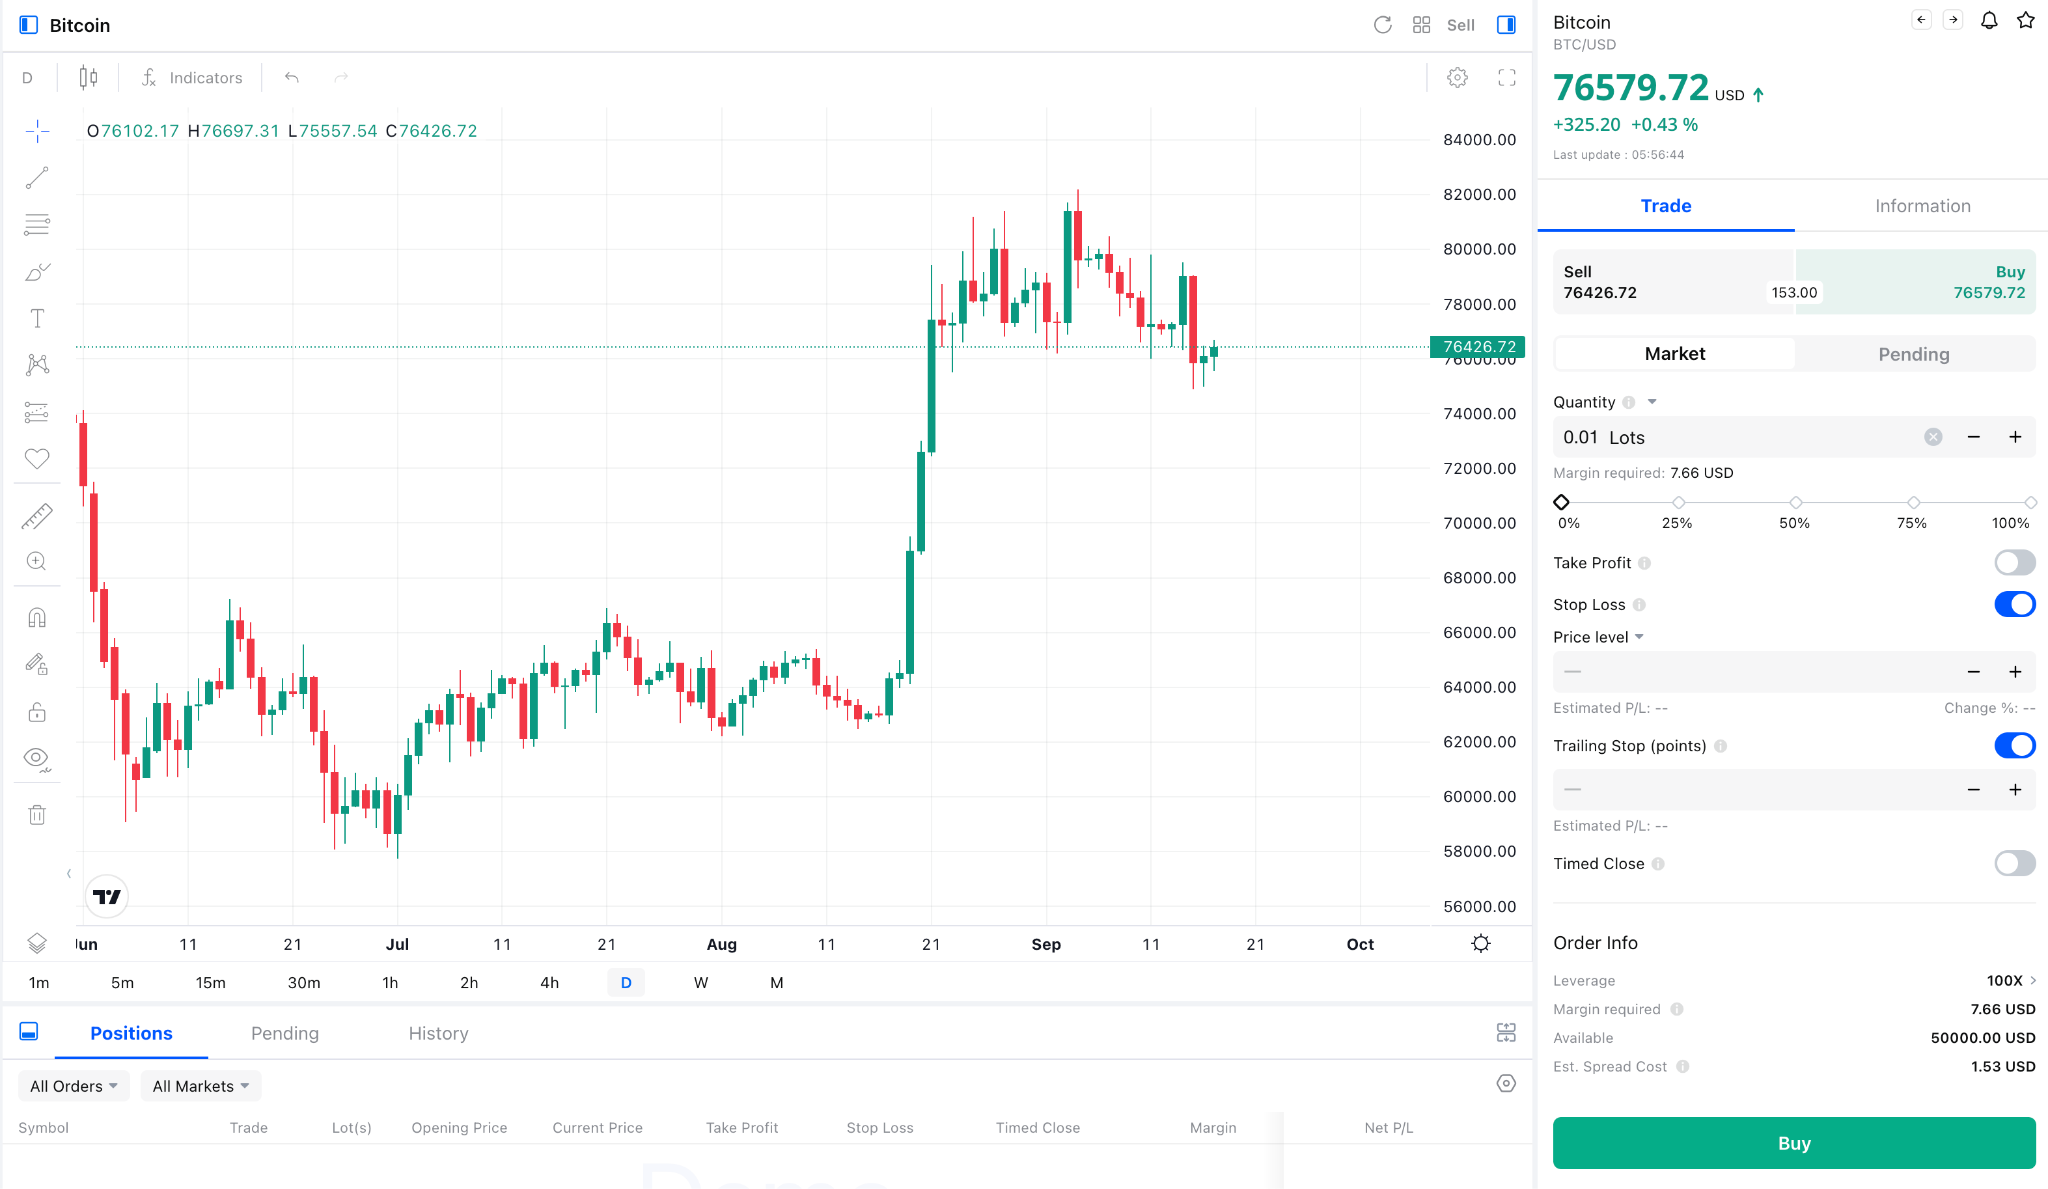This screenshot has height=1189, width=2048.
Task: Add Bitcoin to favorites star
Action: pos(2026,20)
